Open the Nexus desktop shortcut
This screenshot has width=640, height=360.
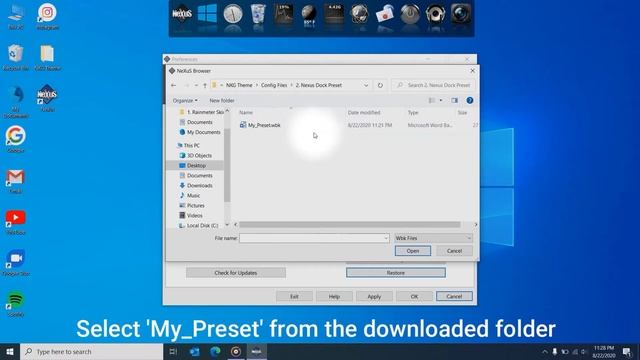coord(47,98)
